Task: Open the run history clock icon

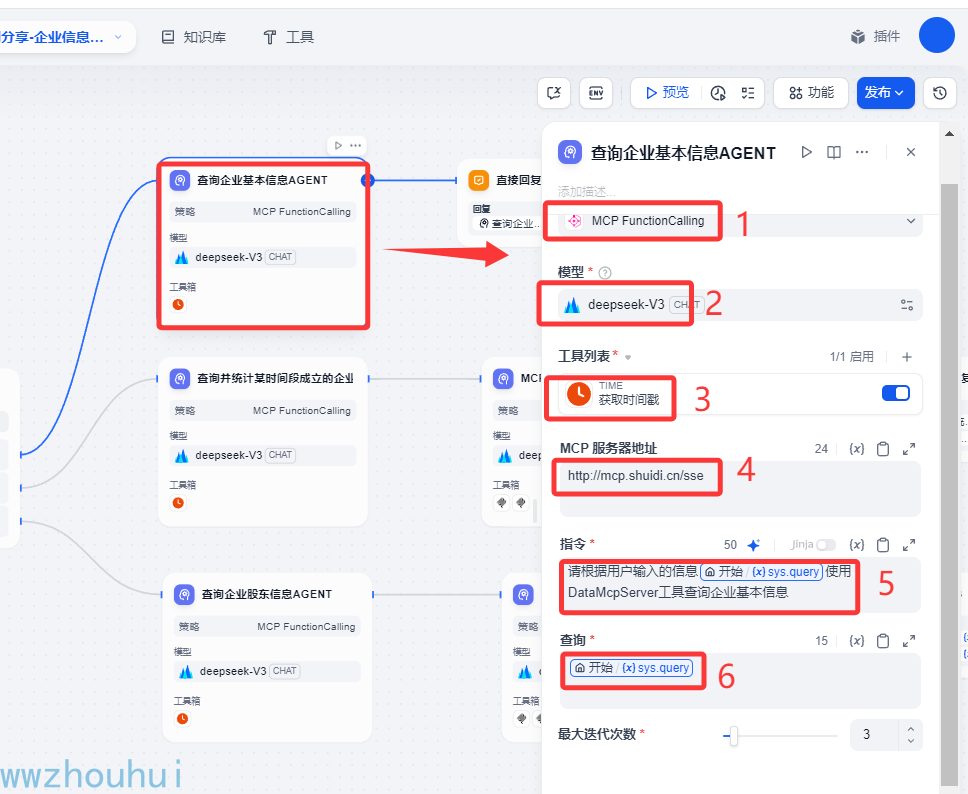Action: point(718,93)
